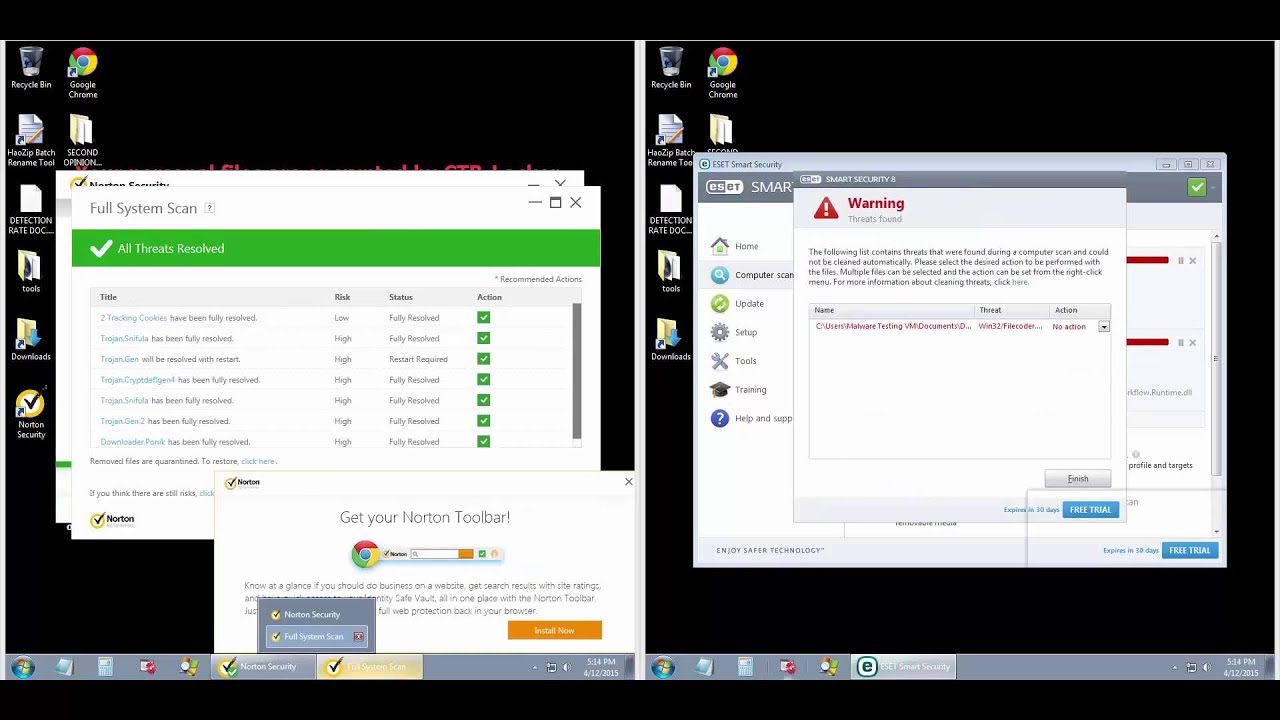Viewport: 1280px width, 720px height.
Task: Click Install Now for Norton Toolbar
Action: (554, 631)
